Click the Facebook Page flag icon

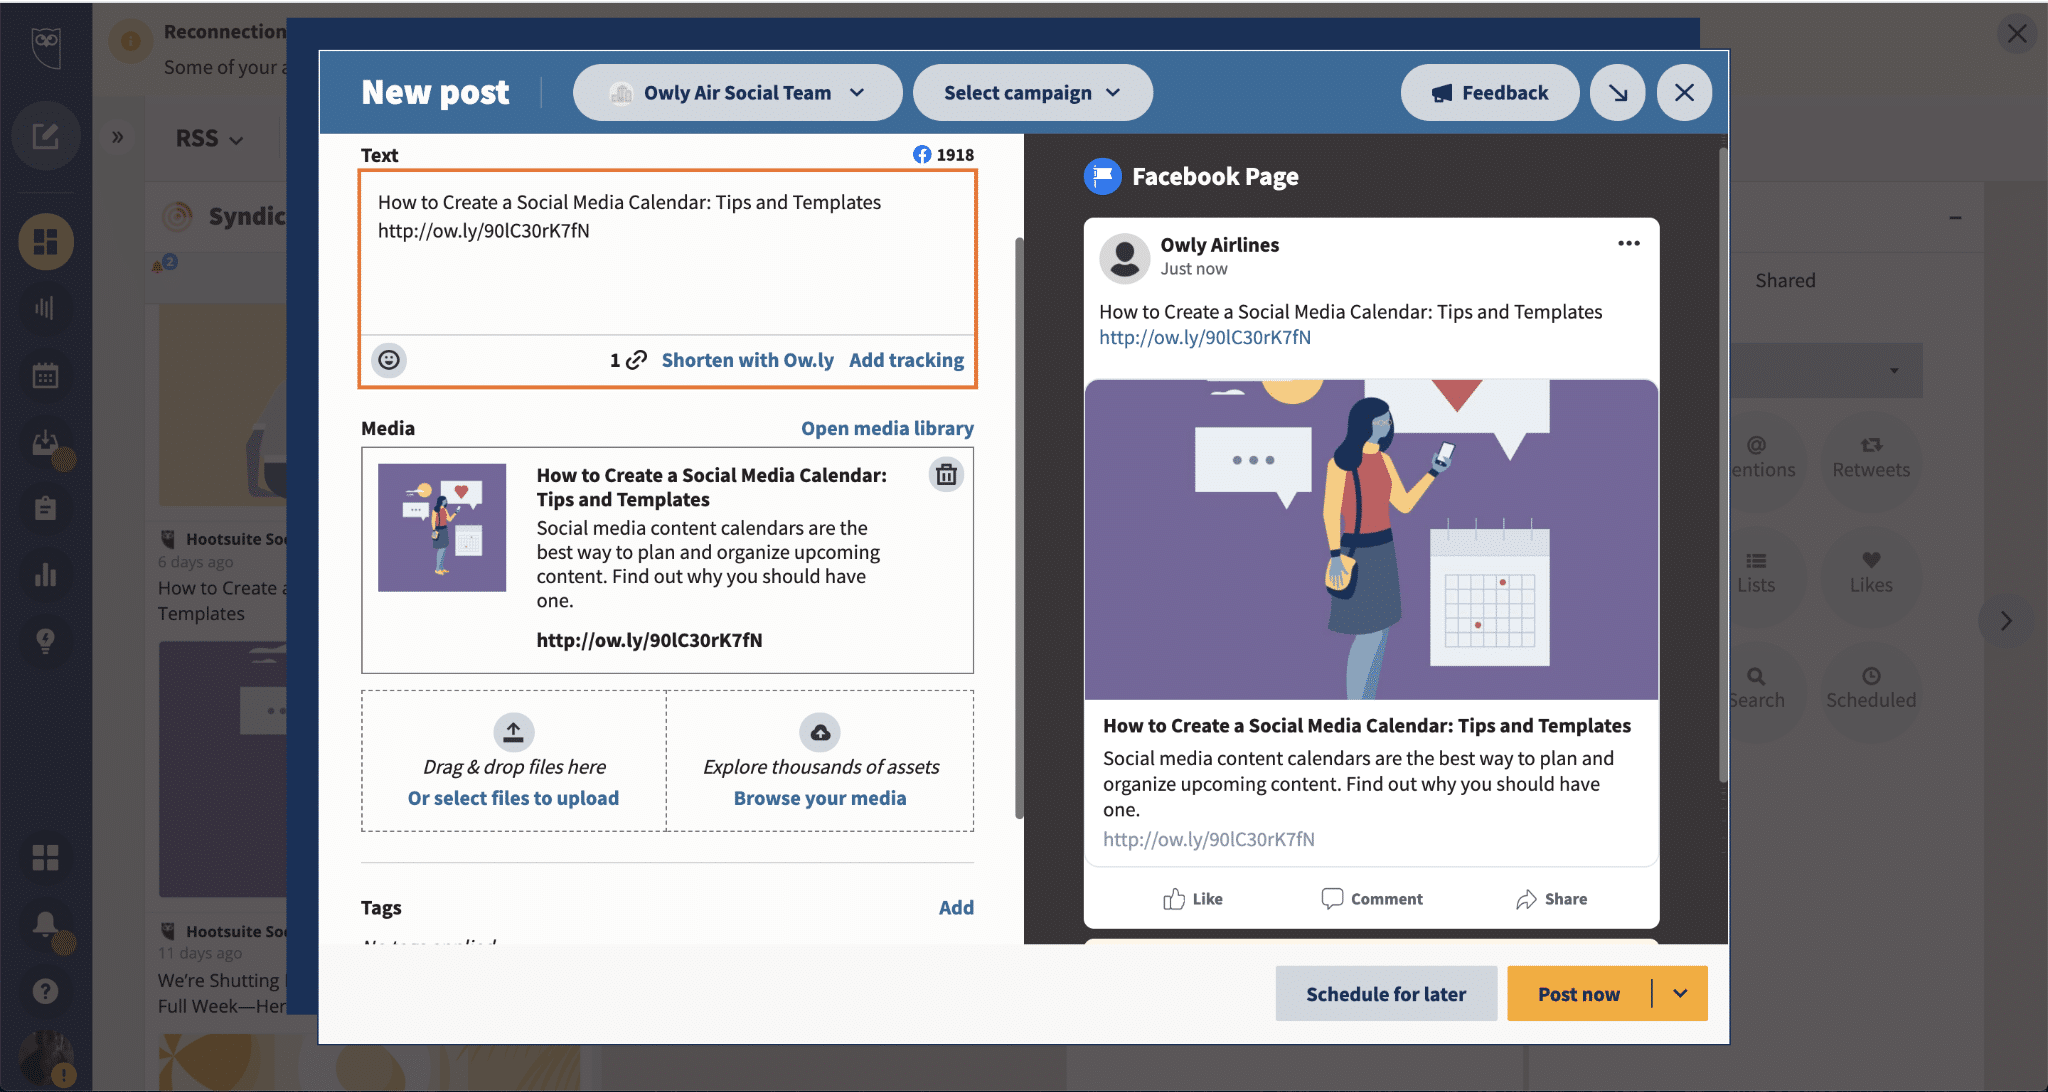(1103, 177)
